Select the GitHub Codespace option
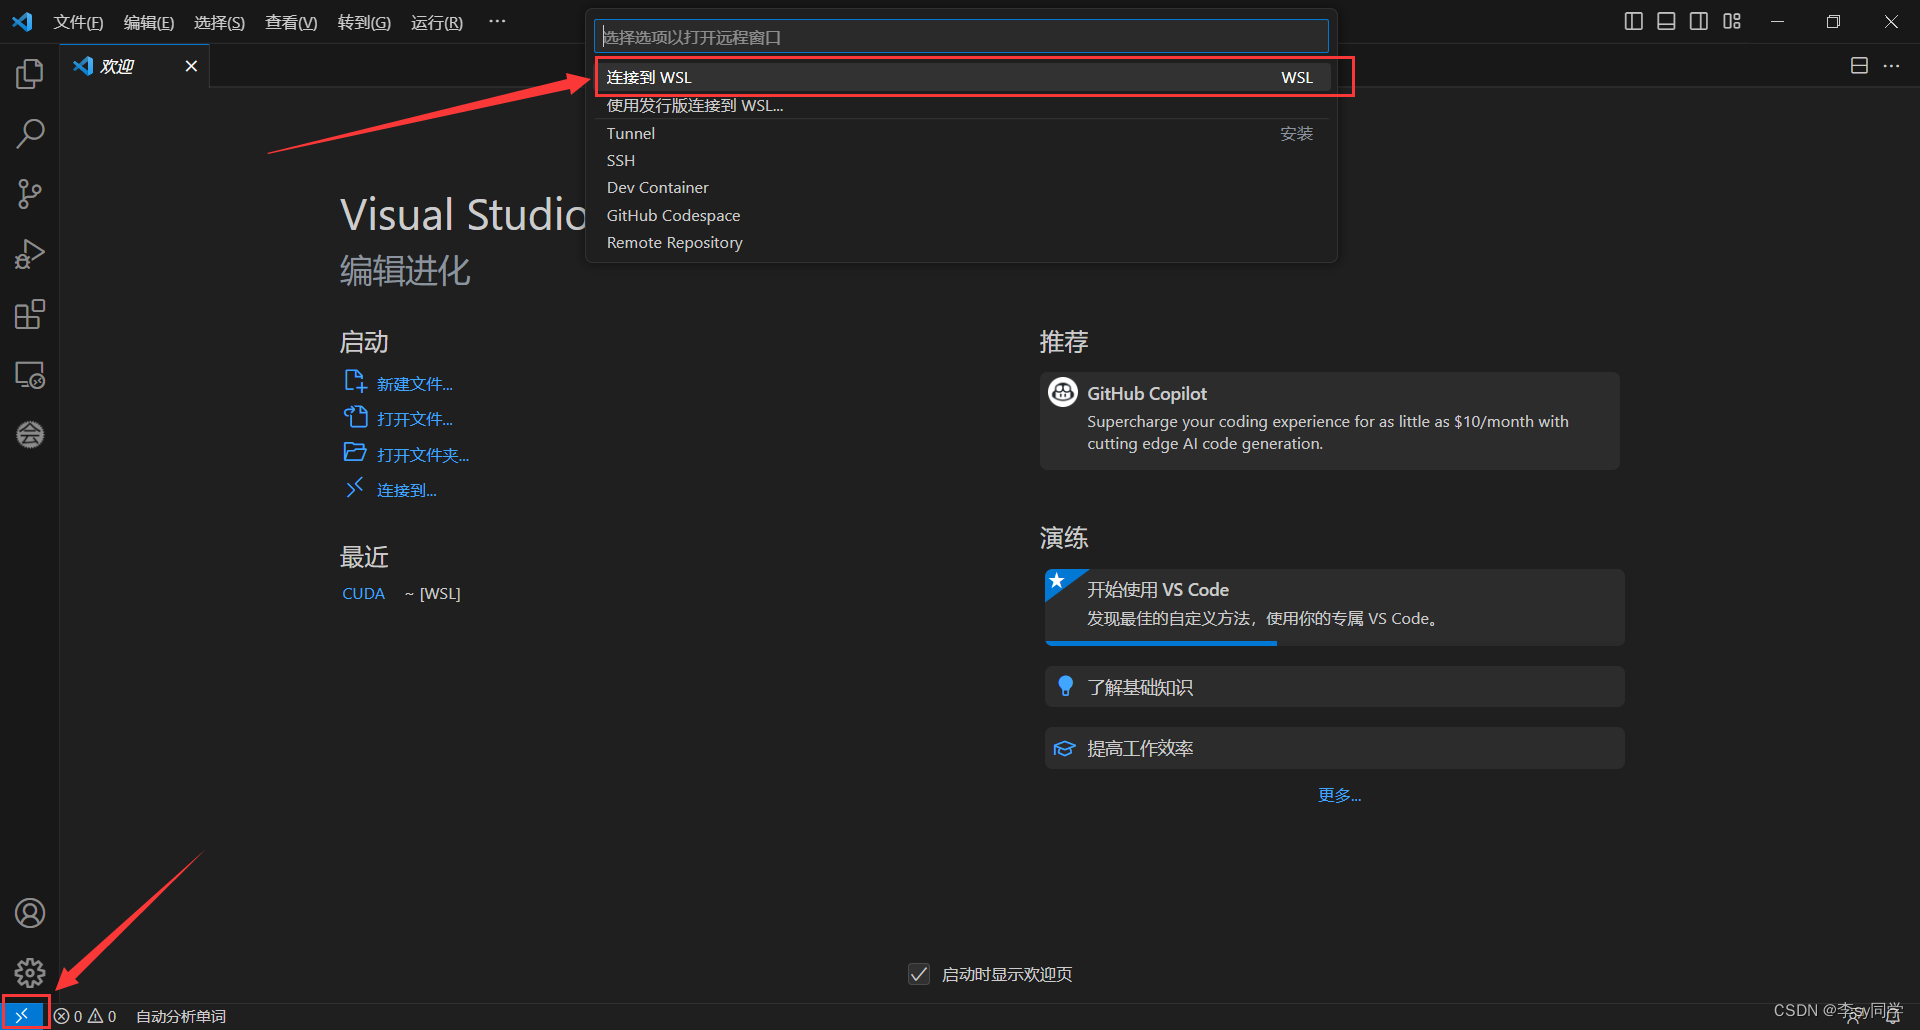 (x=961, y=215)
